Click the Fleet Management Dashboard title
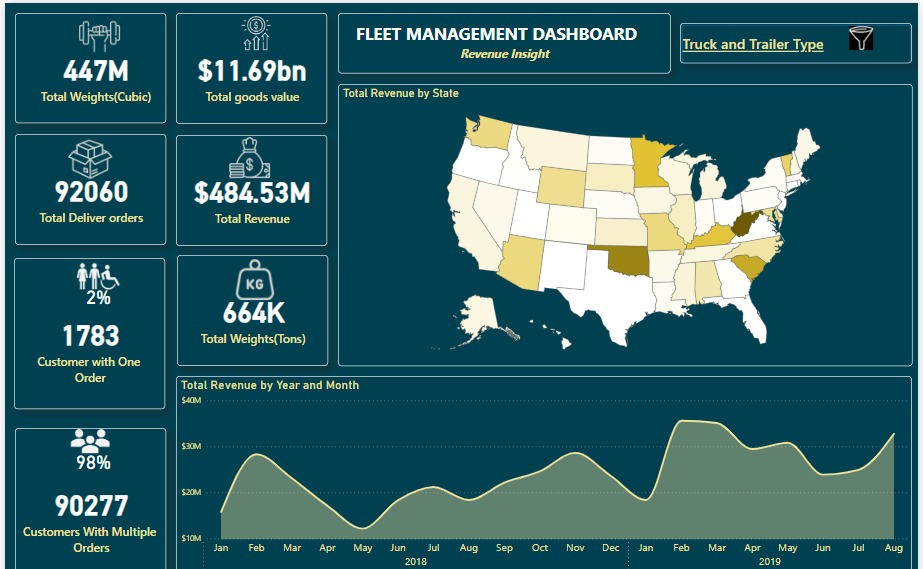This screenshot has width=923, height=569. coord(496,34)
